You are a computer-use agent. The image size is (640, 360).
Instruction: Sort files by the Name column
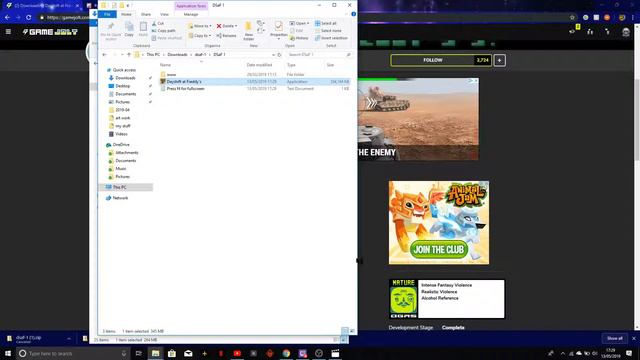click(165, 65)
